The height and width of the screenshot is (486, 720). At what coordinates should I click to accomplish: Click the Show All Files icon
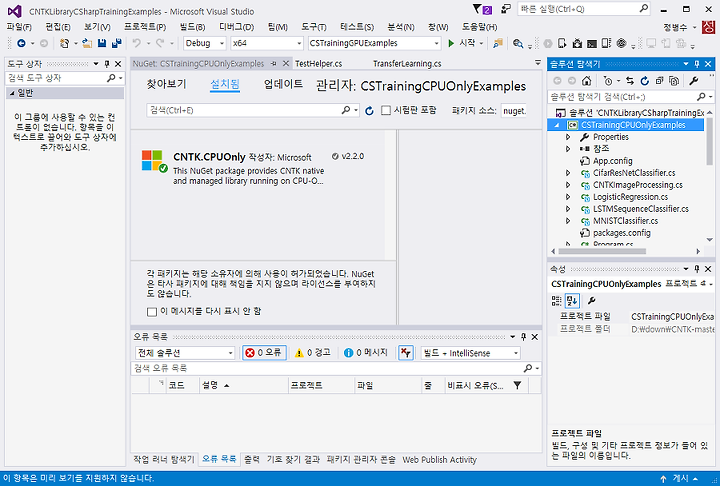pos(674,81)
